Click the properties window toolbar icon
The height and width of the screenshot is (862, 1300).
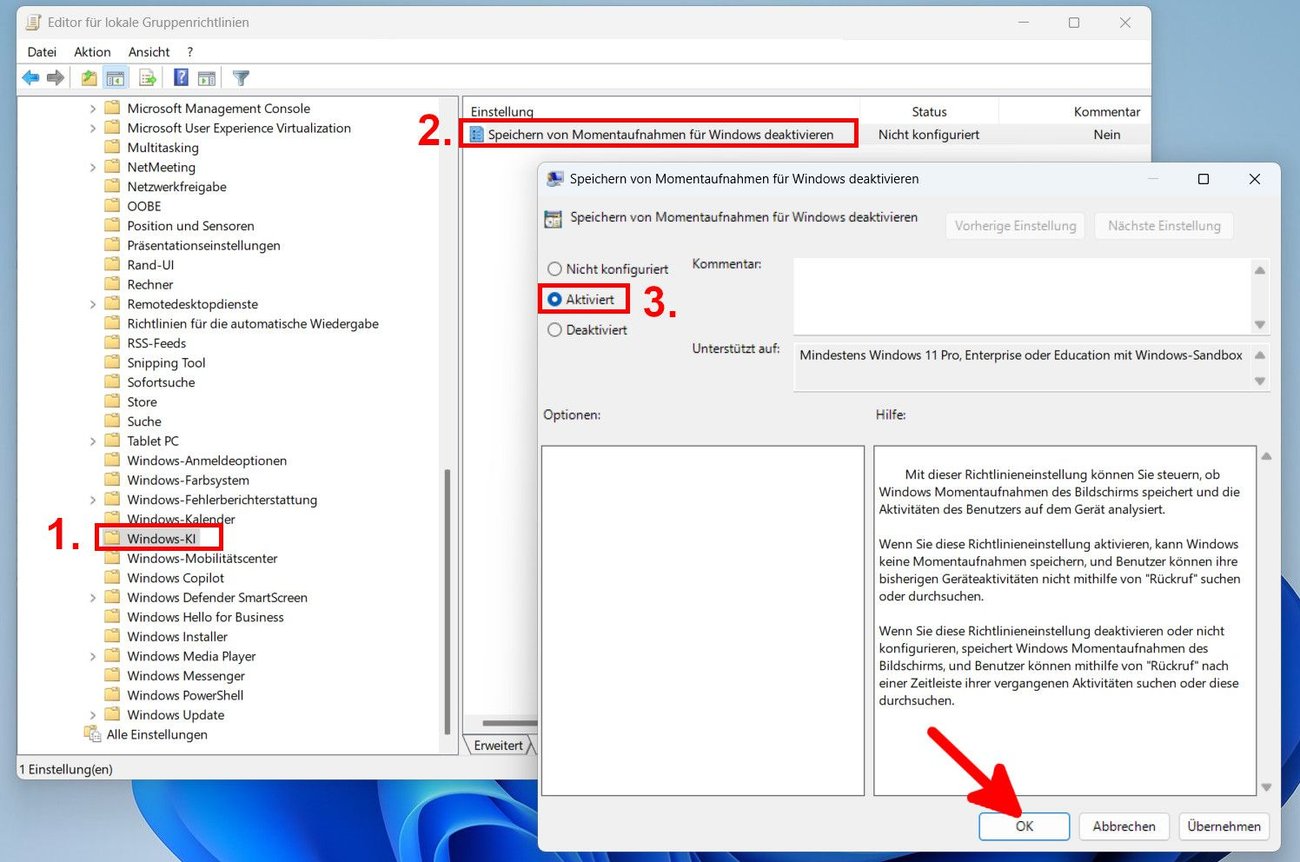[207, 77]
